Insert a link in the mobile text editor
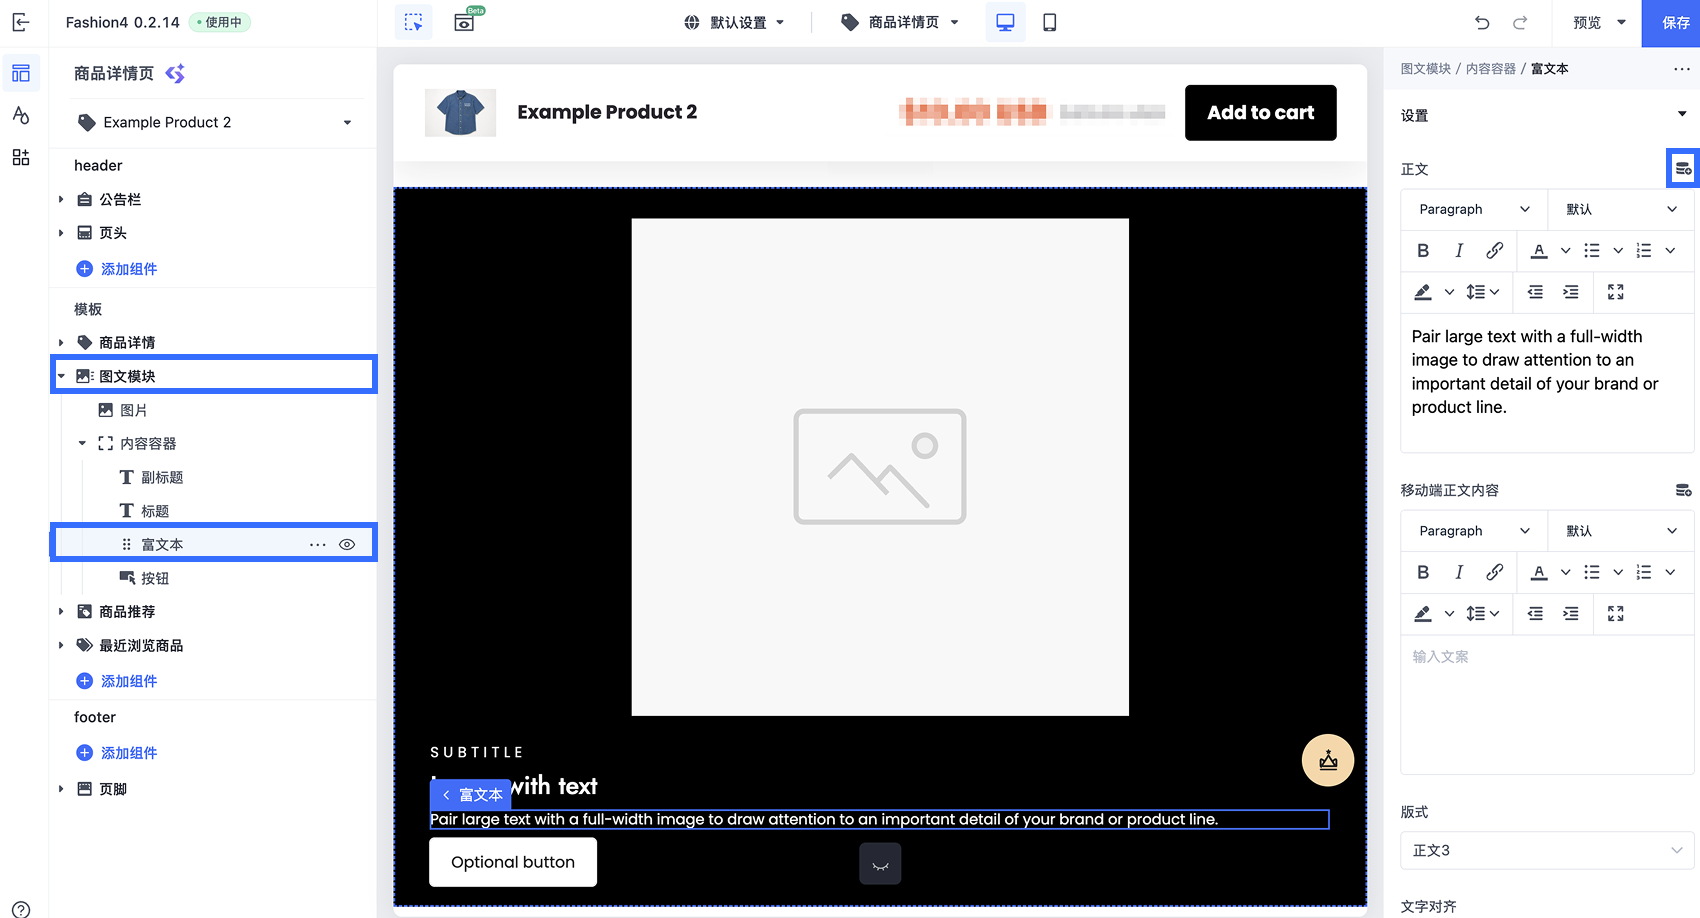This screenshot has width=1700, height=918. (1494, 572)
